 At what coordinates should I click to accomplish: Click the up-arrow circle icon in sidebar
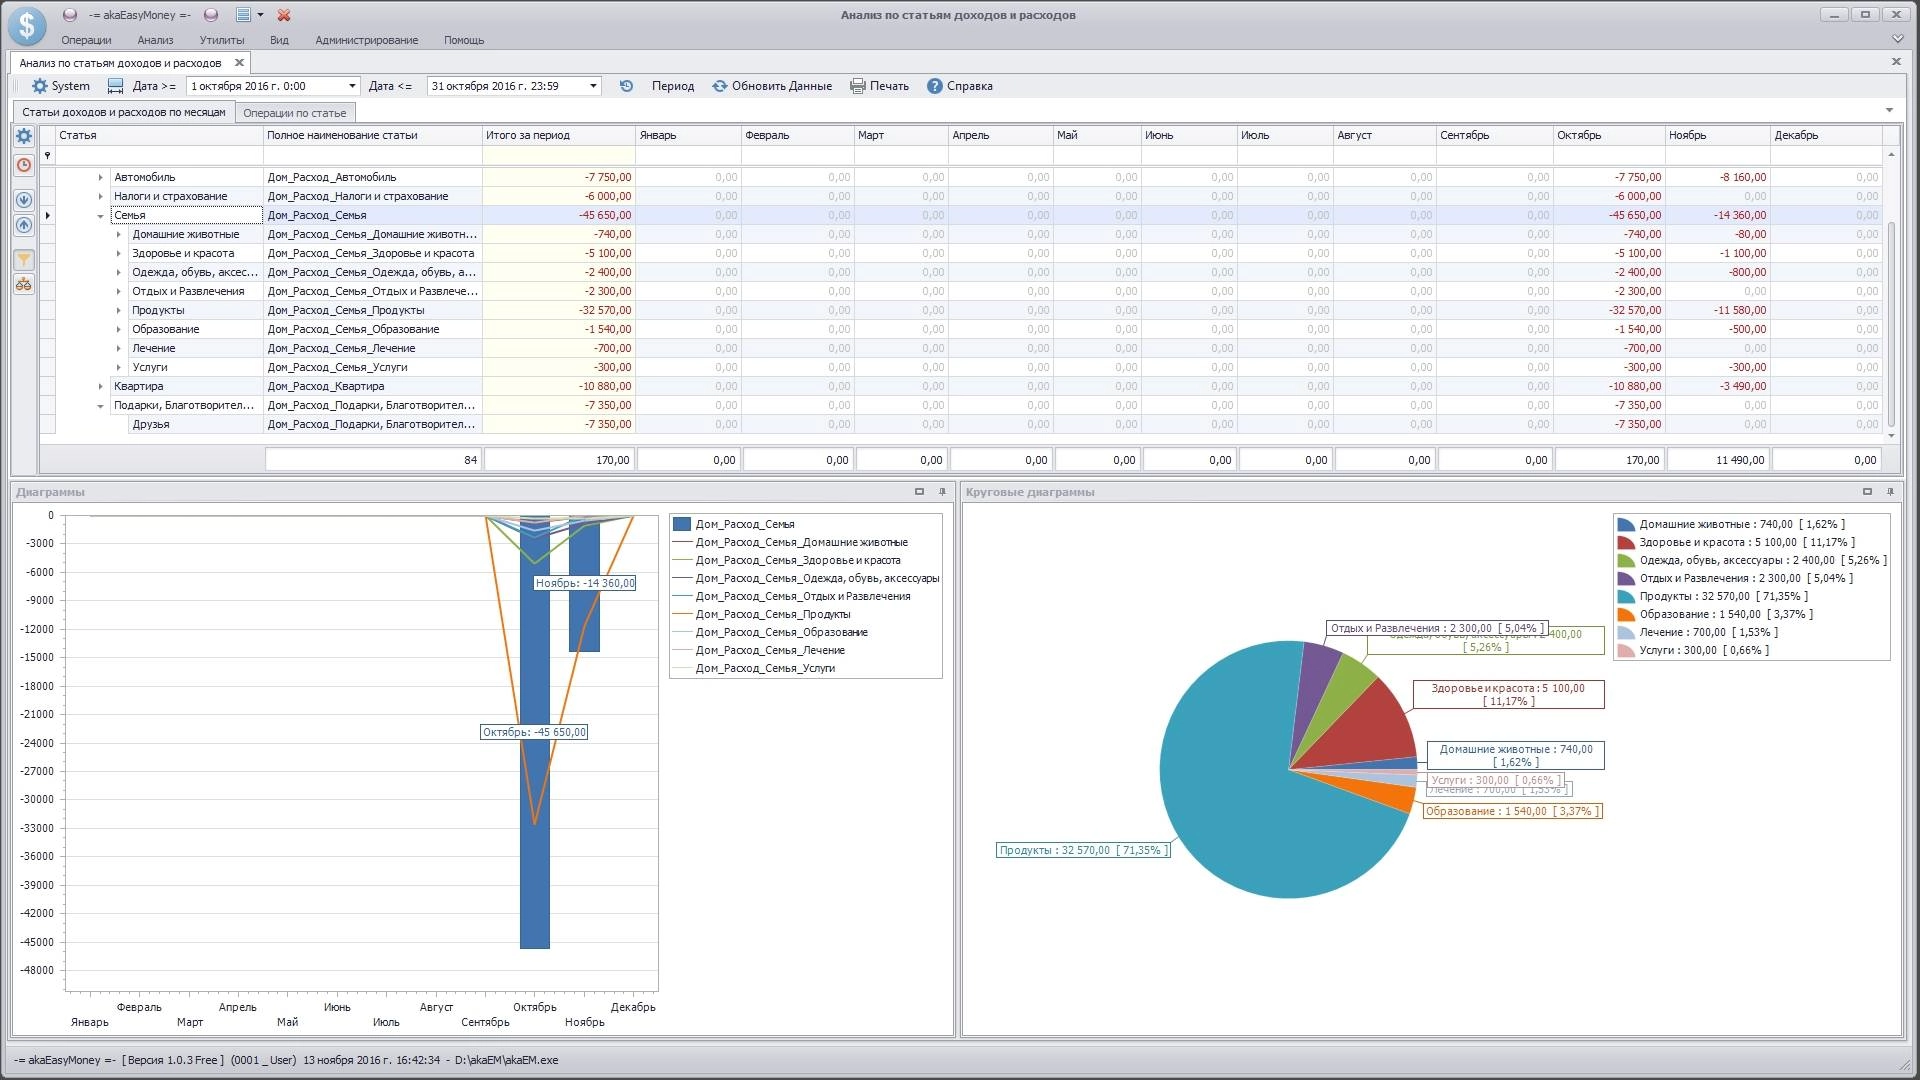click(x=24, y=226)
